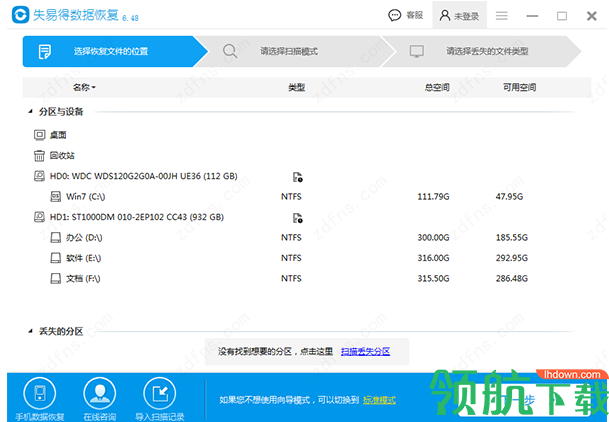
Task: Maximize the application window
Action: point(562,16)
